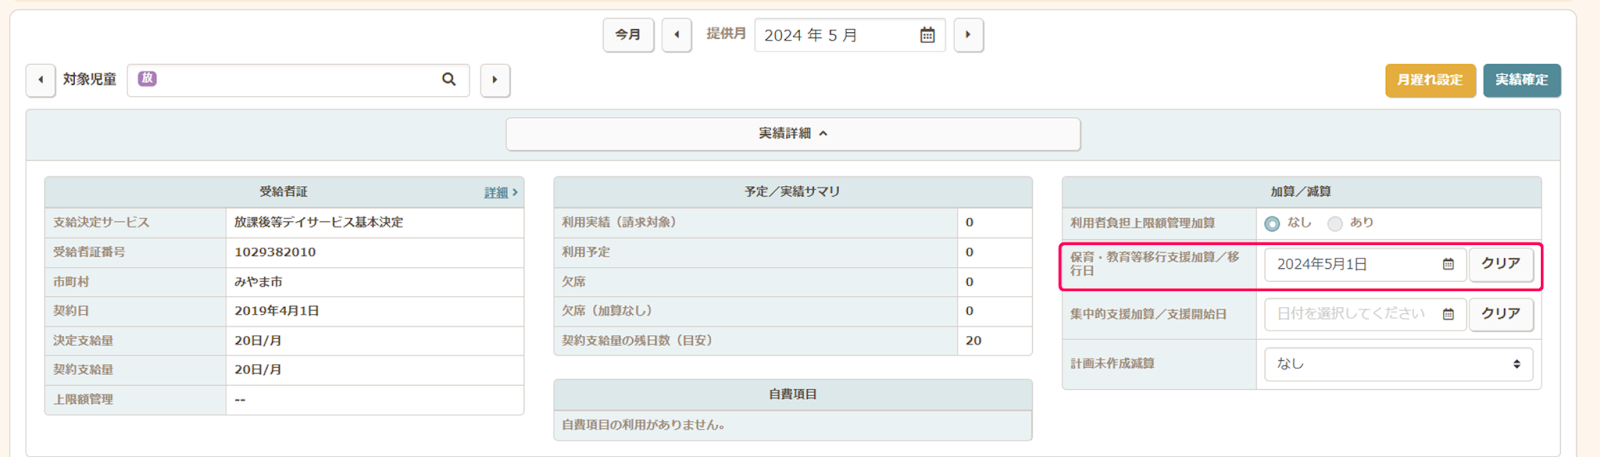Screen dimensions: 1600x457
Task: Open calendar icon for 移行日 date field
Action: 1448,264
